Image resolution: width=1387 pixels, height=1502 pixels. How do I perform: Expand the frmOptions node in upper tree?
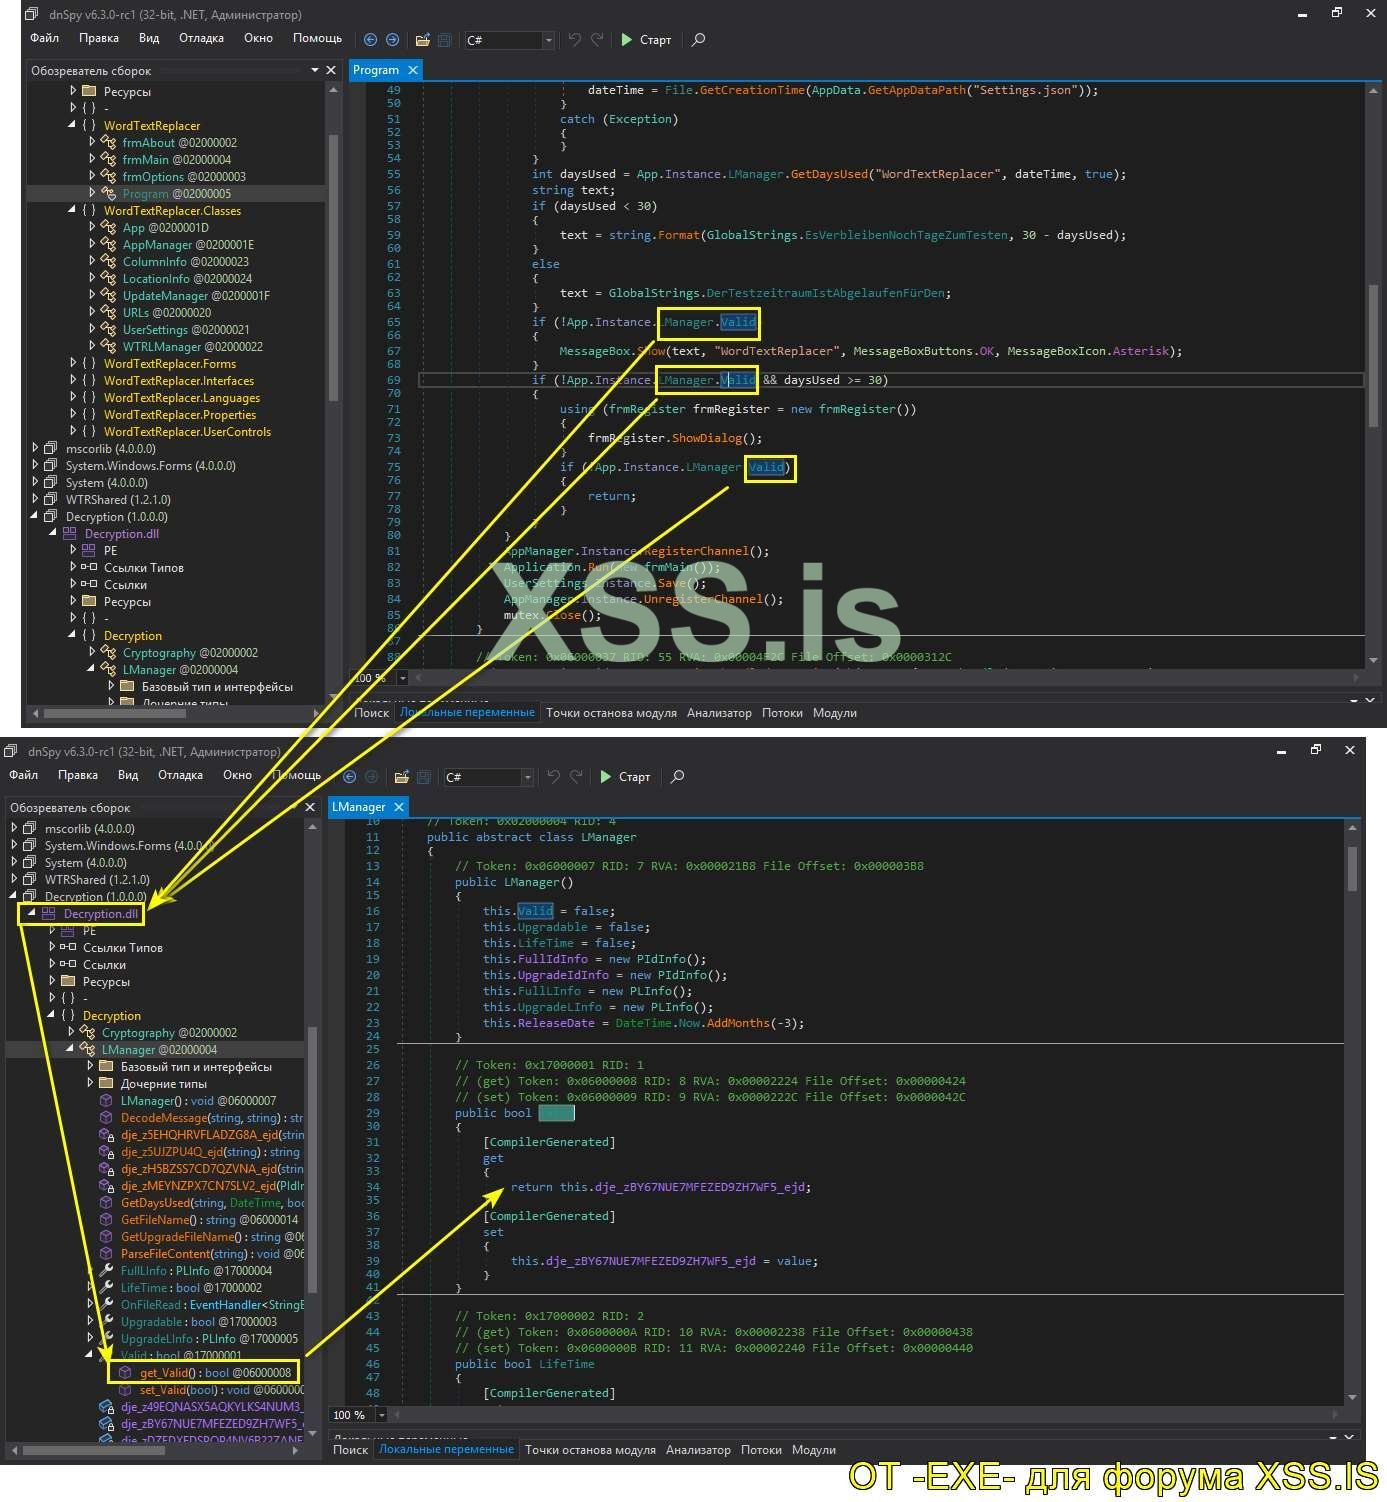[x=91, y=177]
